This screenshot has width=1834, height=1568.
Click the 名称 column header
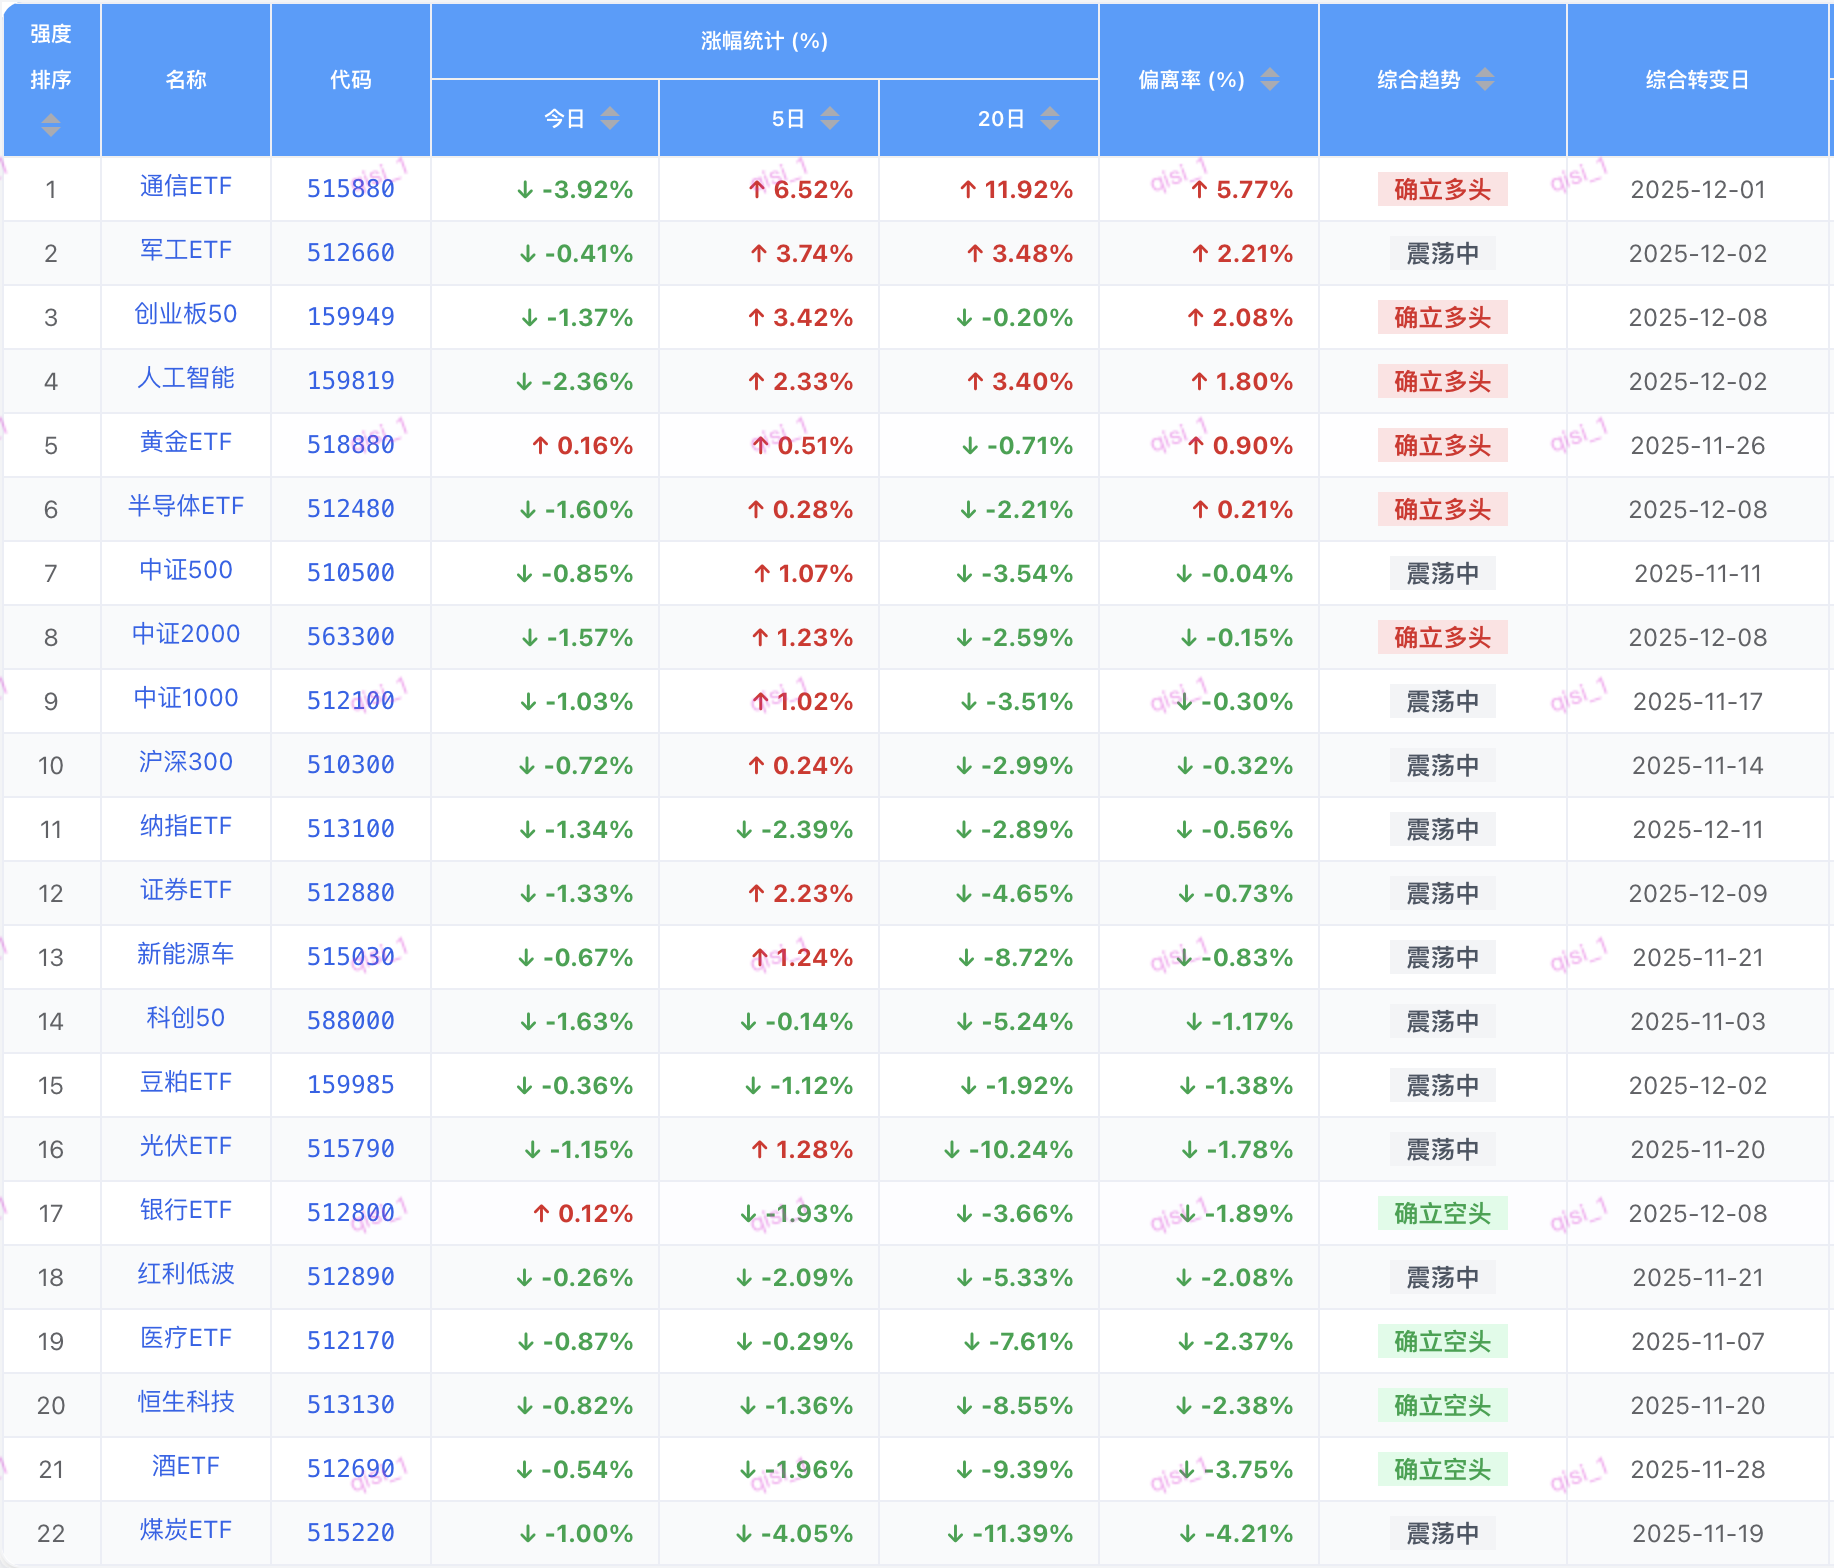coord(186,80)
